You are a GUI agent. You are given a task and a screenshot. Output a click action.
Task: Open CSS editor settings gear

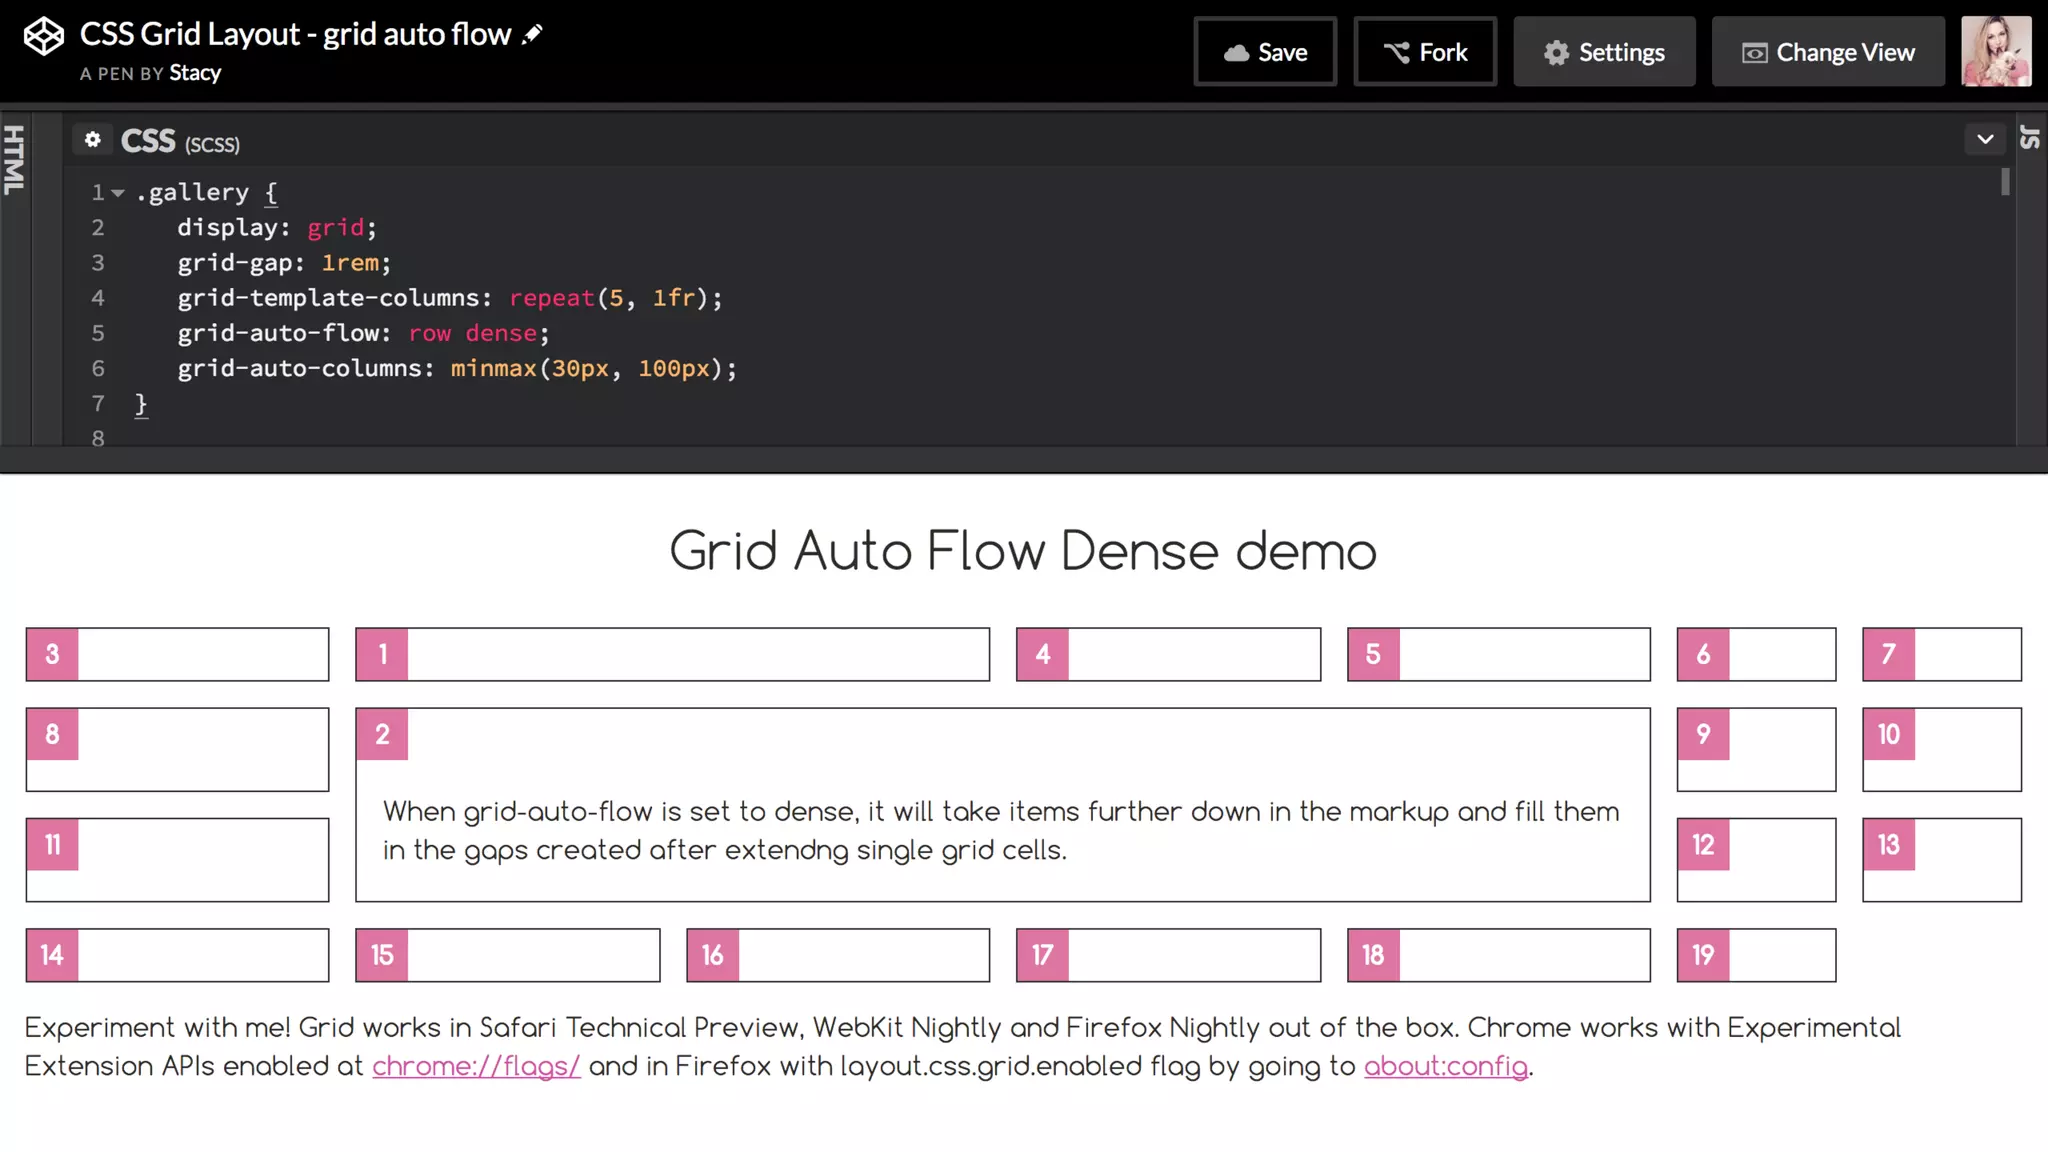93,140
